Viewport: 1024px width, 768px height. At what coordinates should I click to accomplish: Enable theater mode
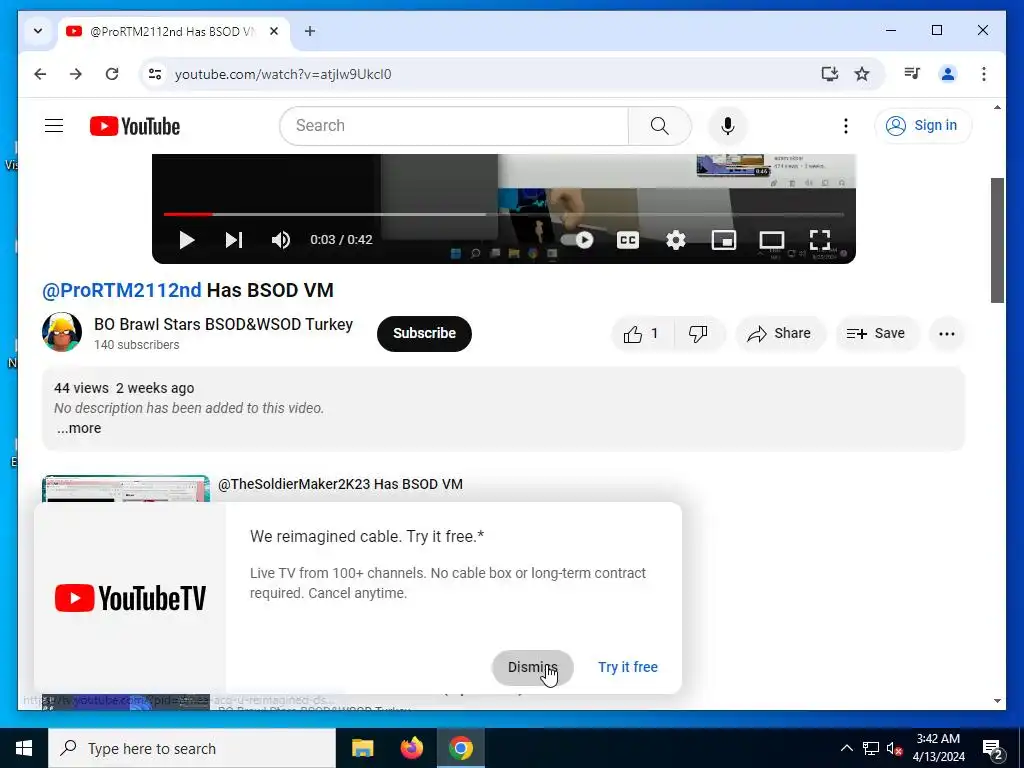click(x=772, y=240)
